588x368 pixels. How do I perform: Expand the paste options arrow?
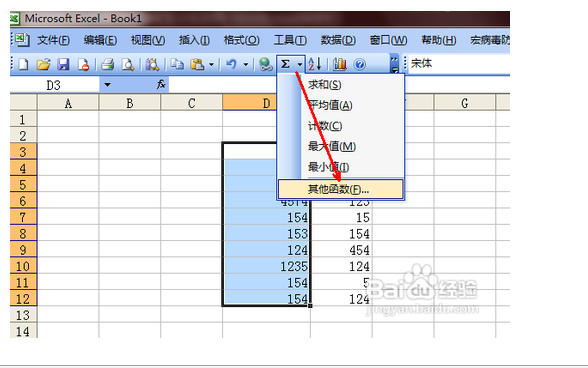(x=211, y=65)
